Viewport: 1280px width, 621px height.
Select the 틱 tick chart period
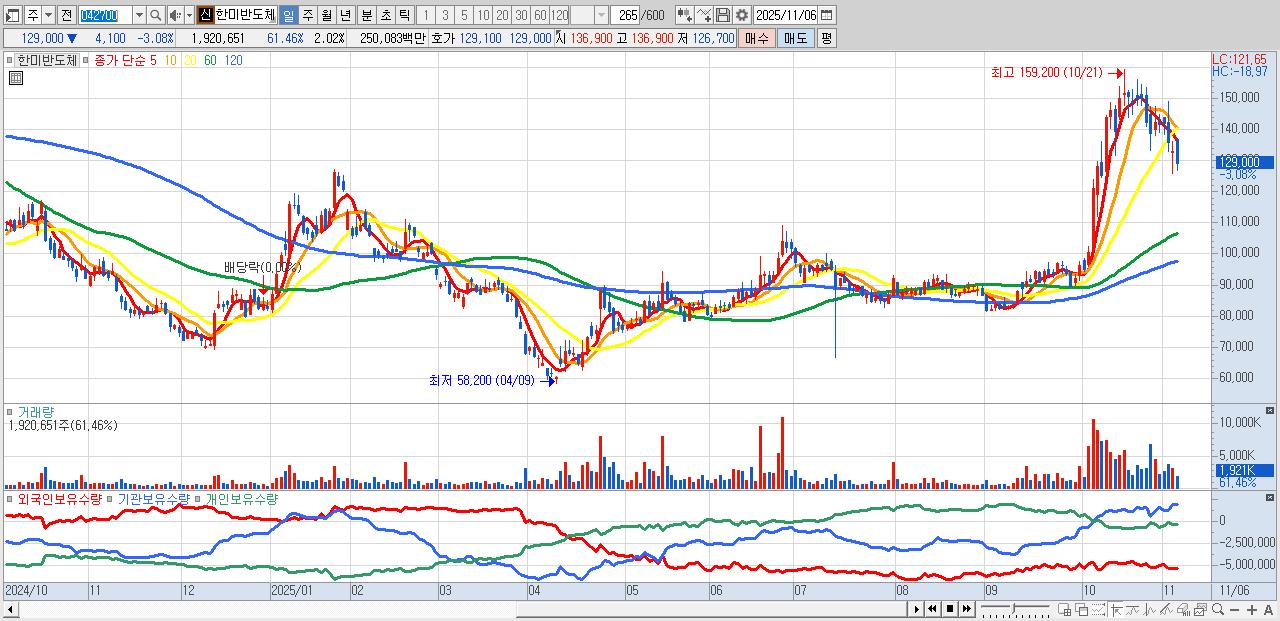[x=404, y=15]
